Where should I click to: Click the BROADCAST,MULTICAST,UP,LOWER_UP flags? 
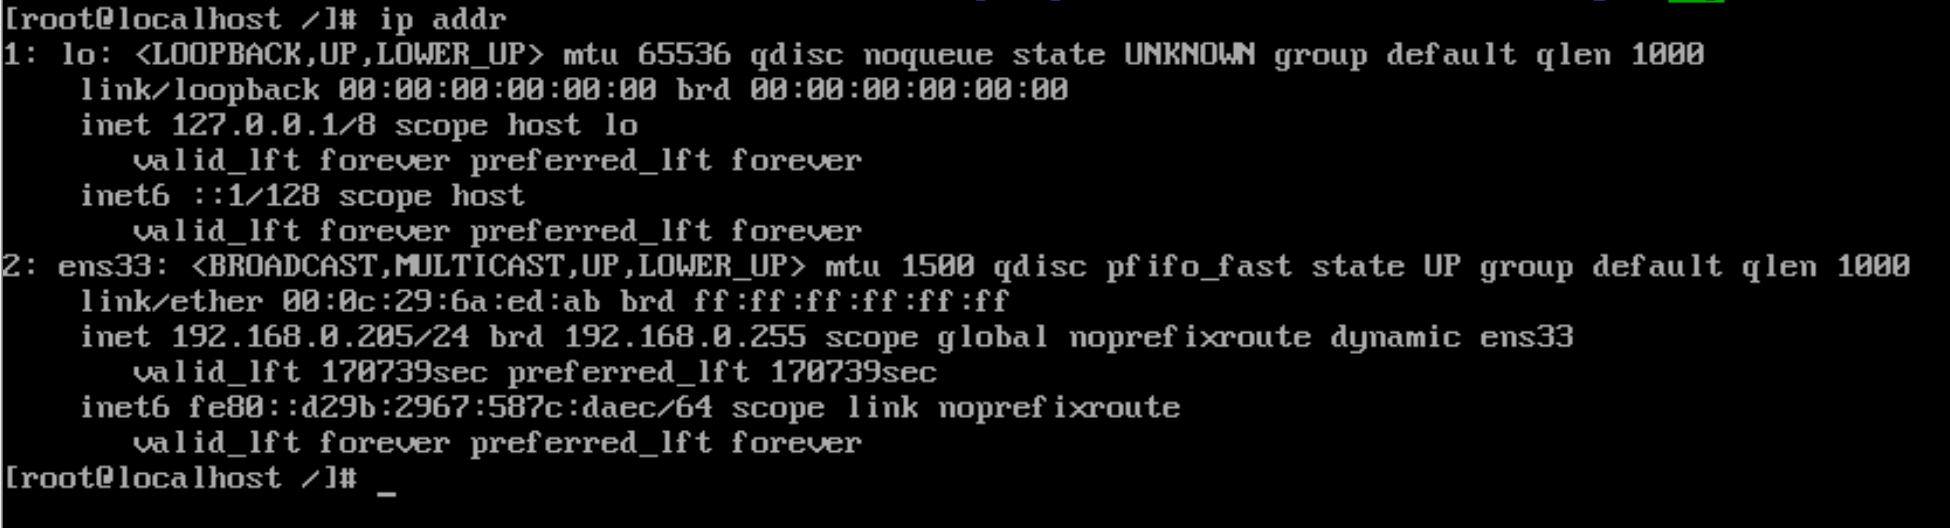498,267
